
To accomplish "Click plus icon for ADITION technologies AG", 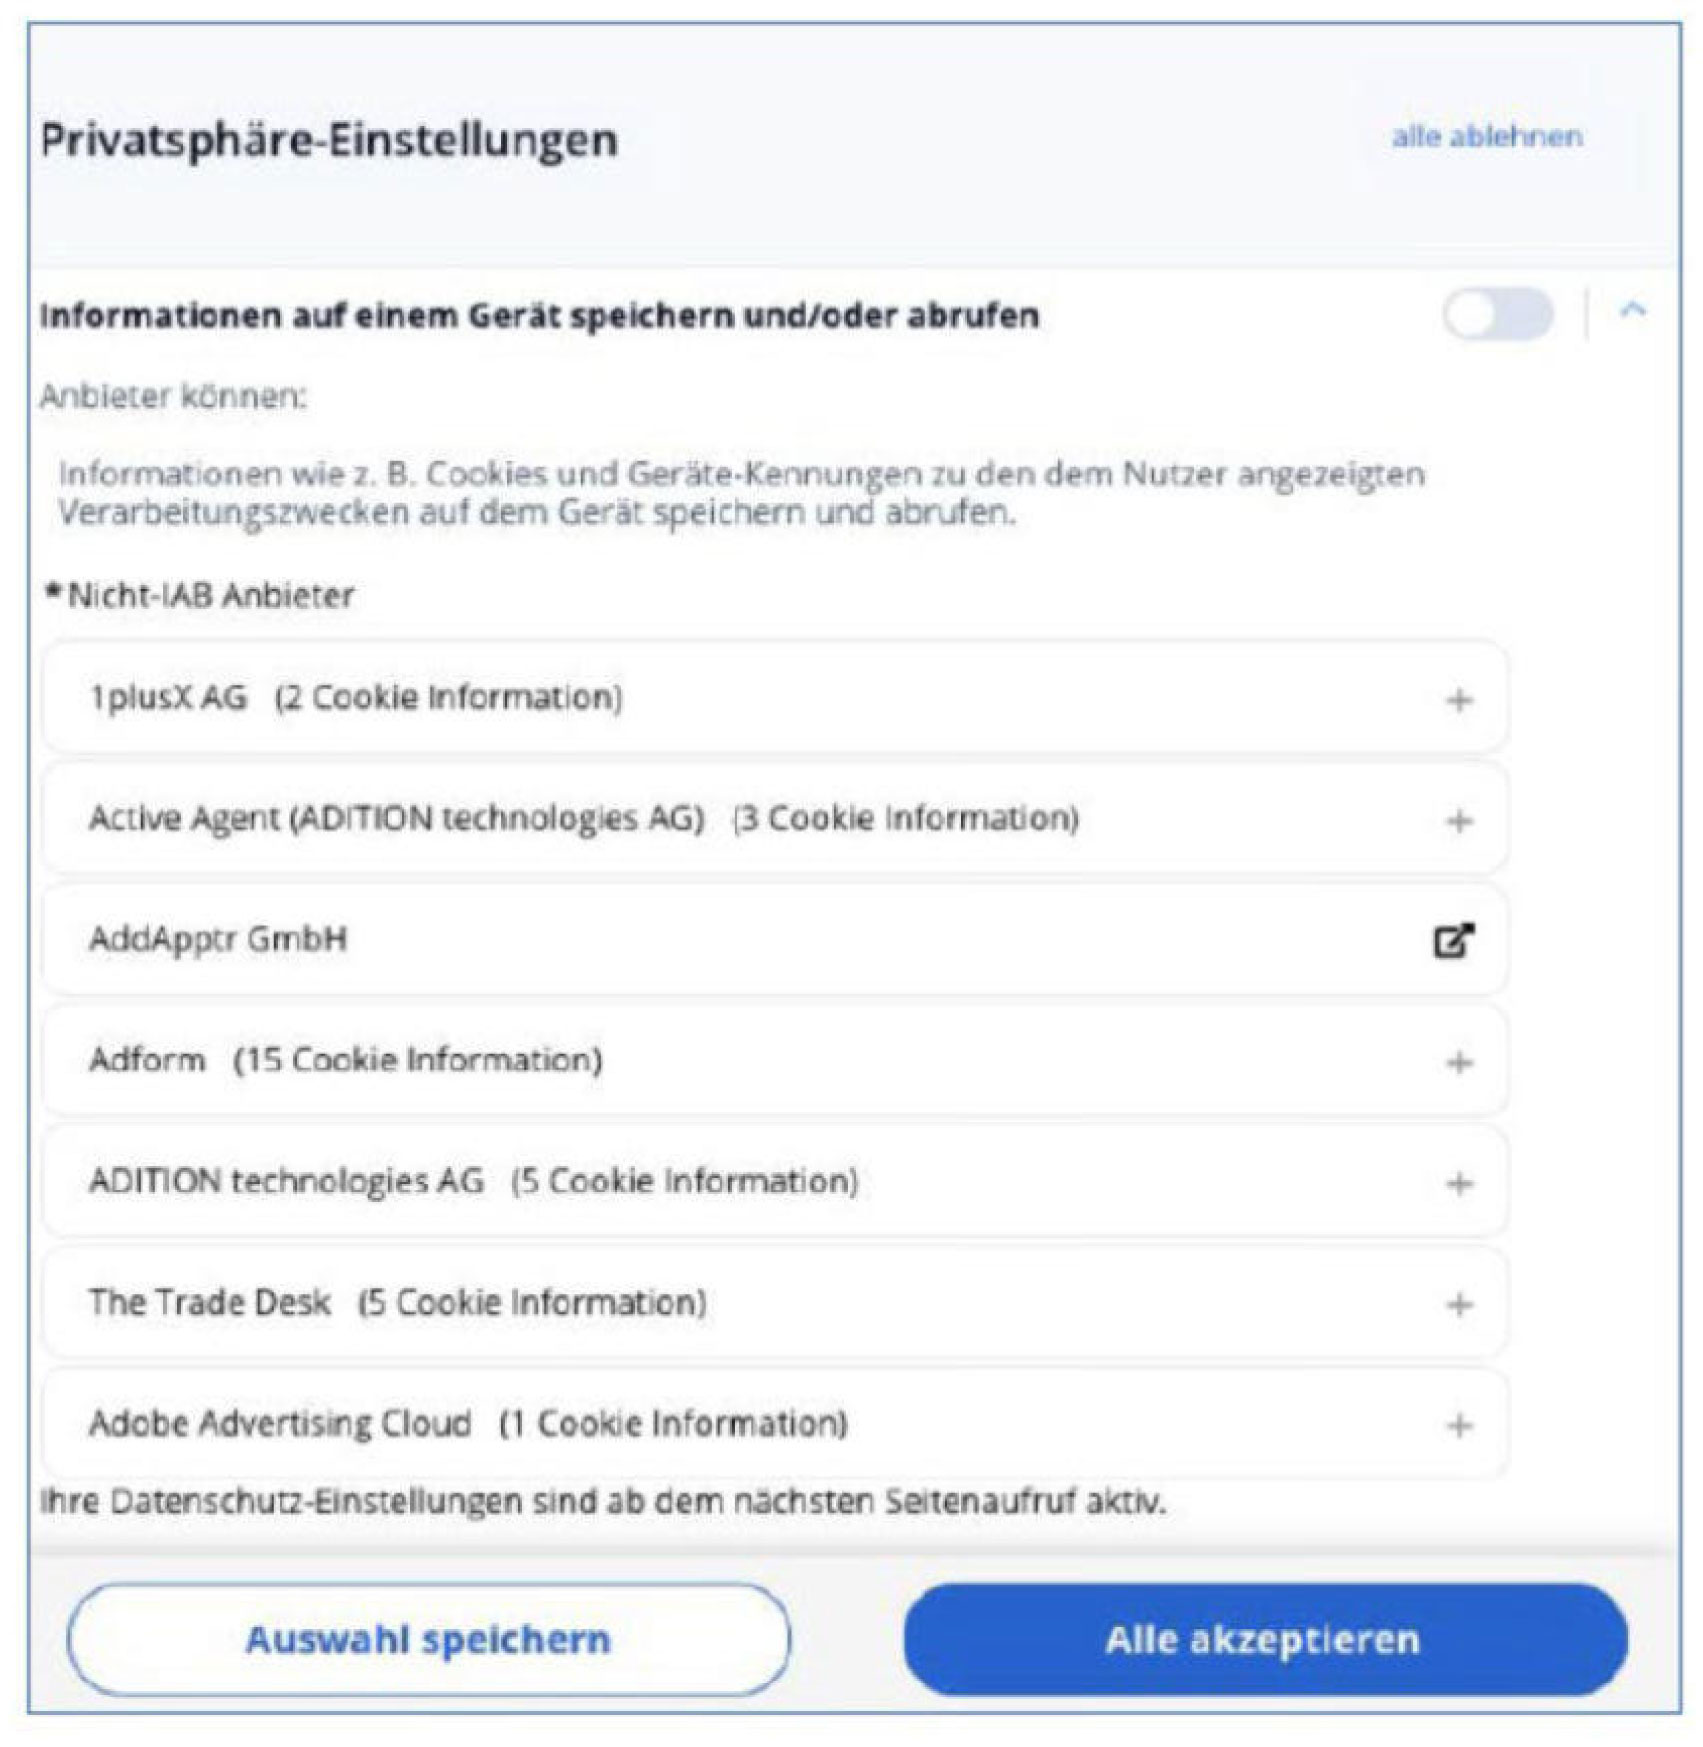I will 1458,1184.
